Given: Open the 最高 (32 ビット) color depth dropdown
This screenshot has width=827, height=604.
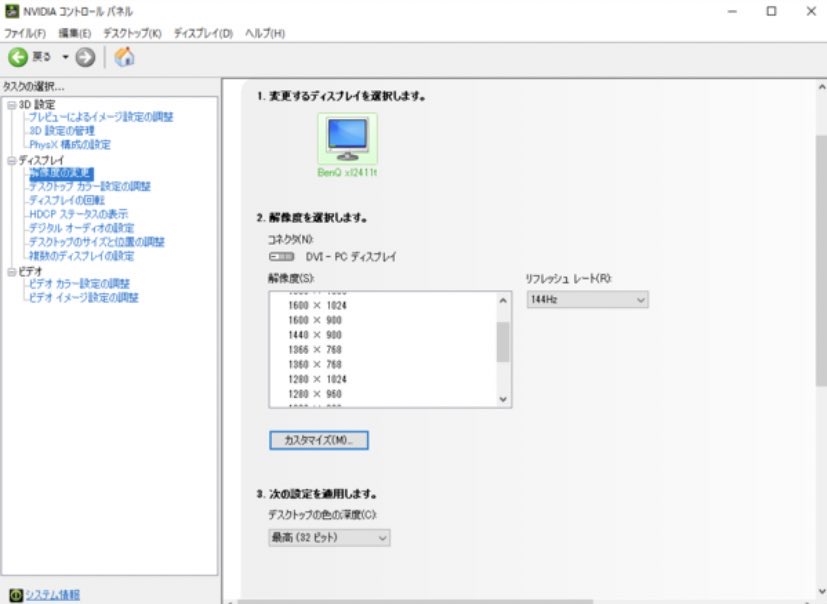Looking at the screenshot, I should click(329, 538).
